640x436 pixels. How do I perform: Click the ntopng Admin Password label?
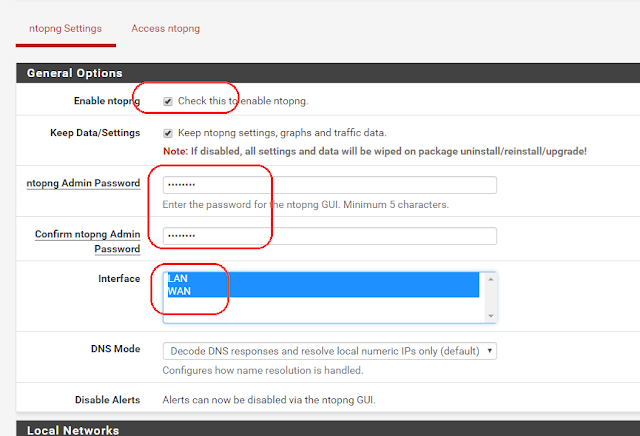[83, 183]
